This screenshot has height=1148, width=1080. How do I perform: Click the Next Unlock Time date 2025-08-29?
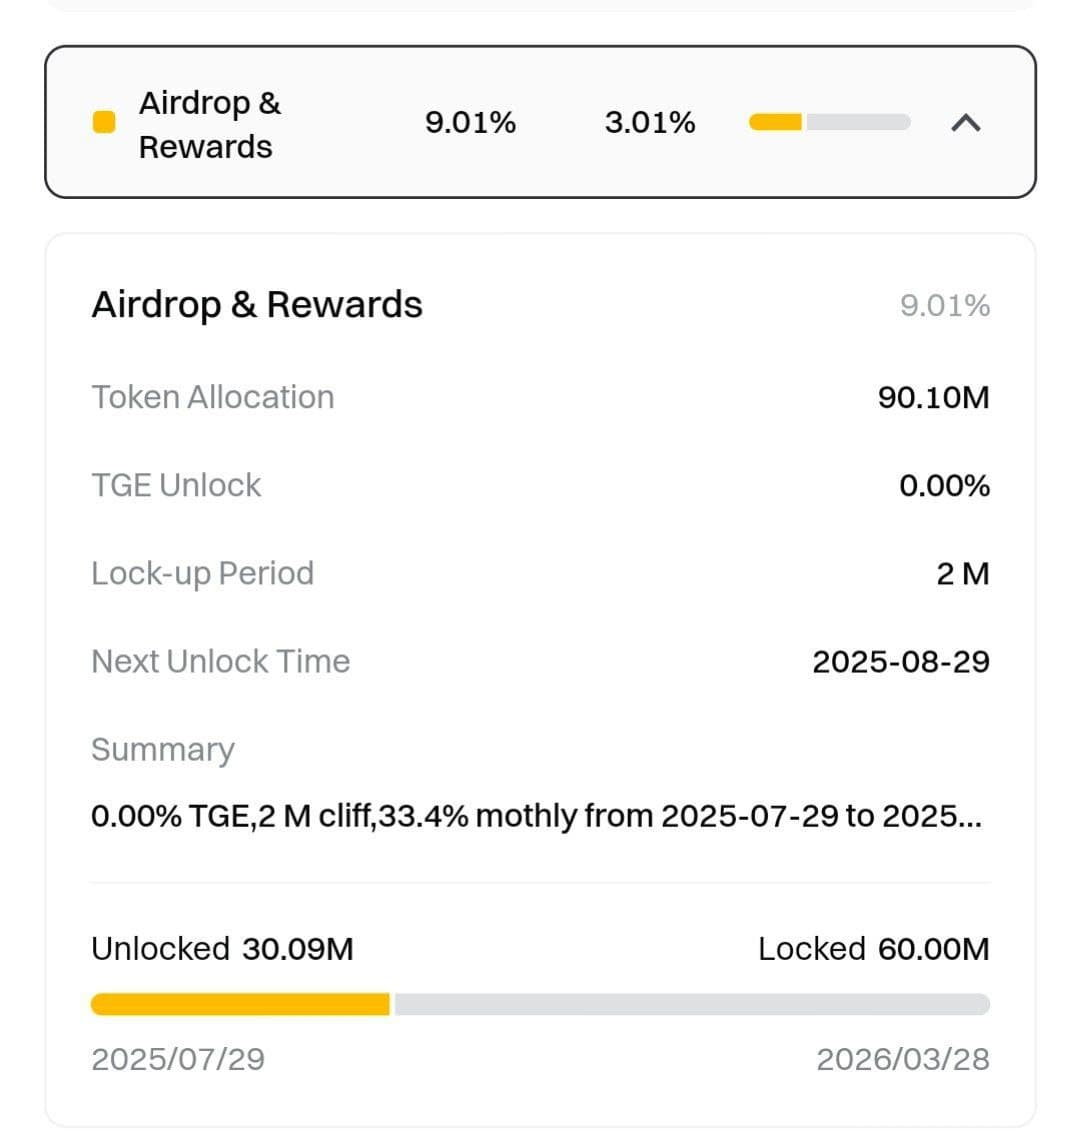click(x=900, y=662)
